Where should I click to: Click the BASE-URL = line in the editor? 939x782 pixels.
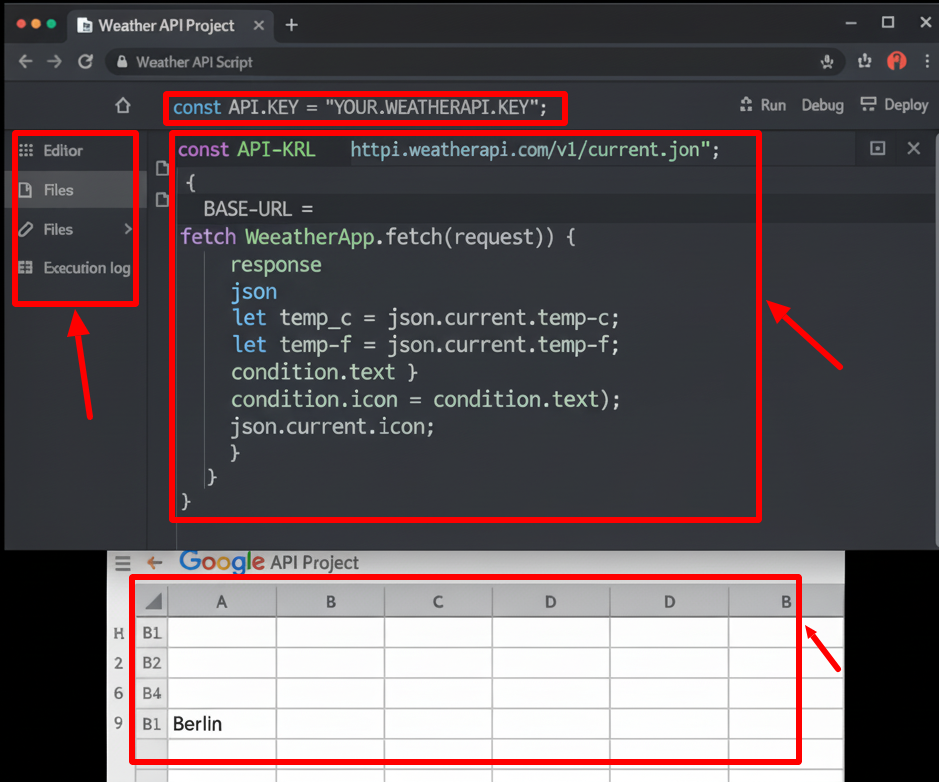pos(258,209)
